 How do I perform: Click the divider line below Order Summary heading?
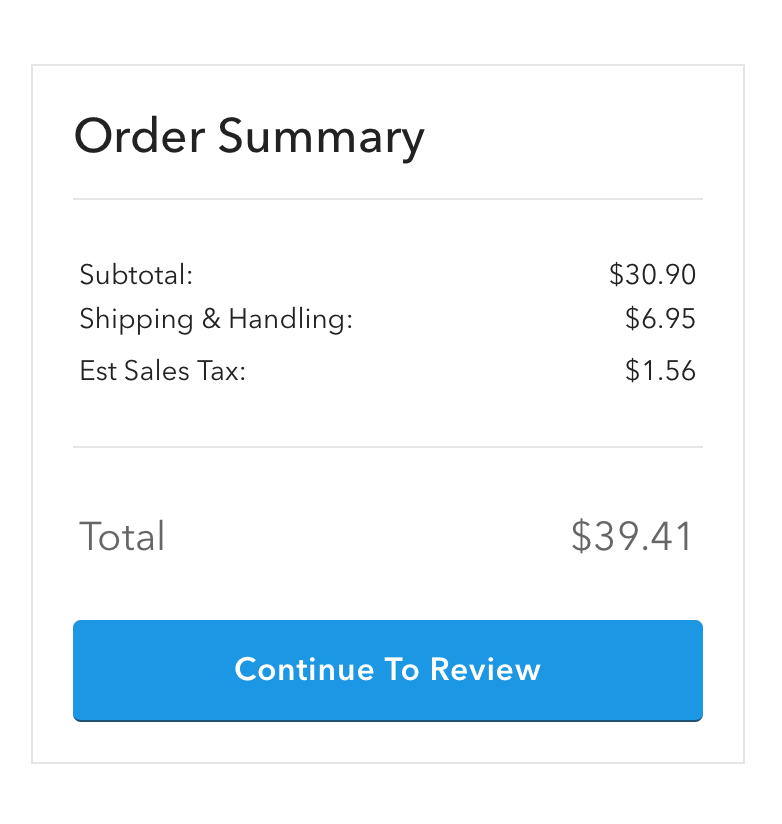(x=388, y=200)
